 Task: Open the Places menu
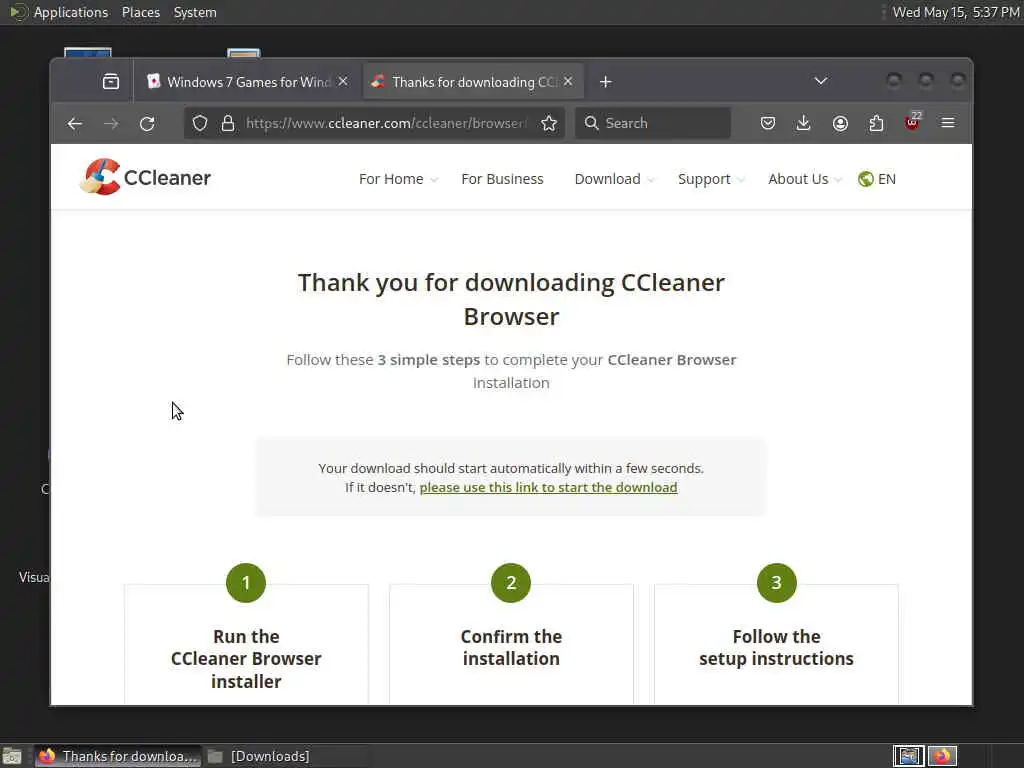point(141,12)
